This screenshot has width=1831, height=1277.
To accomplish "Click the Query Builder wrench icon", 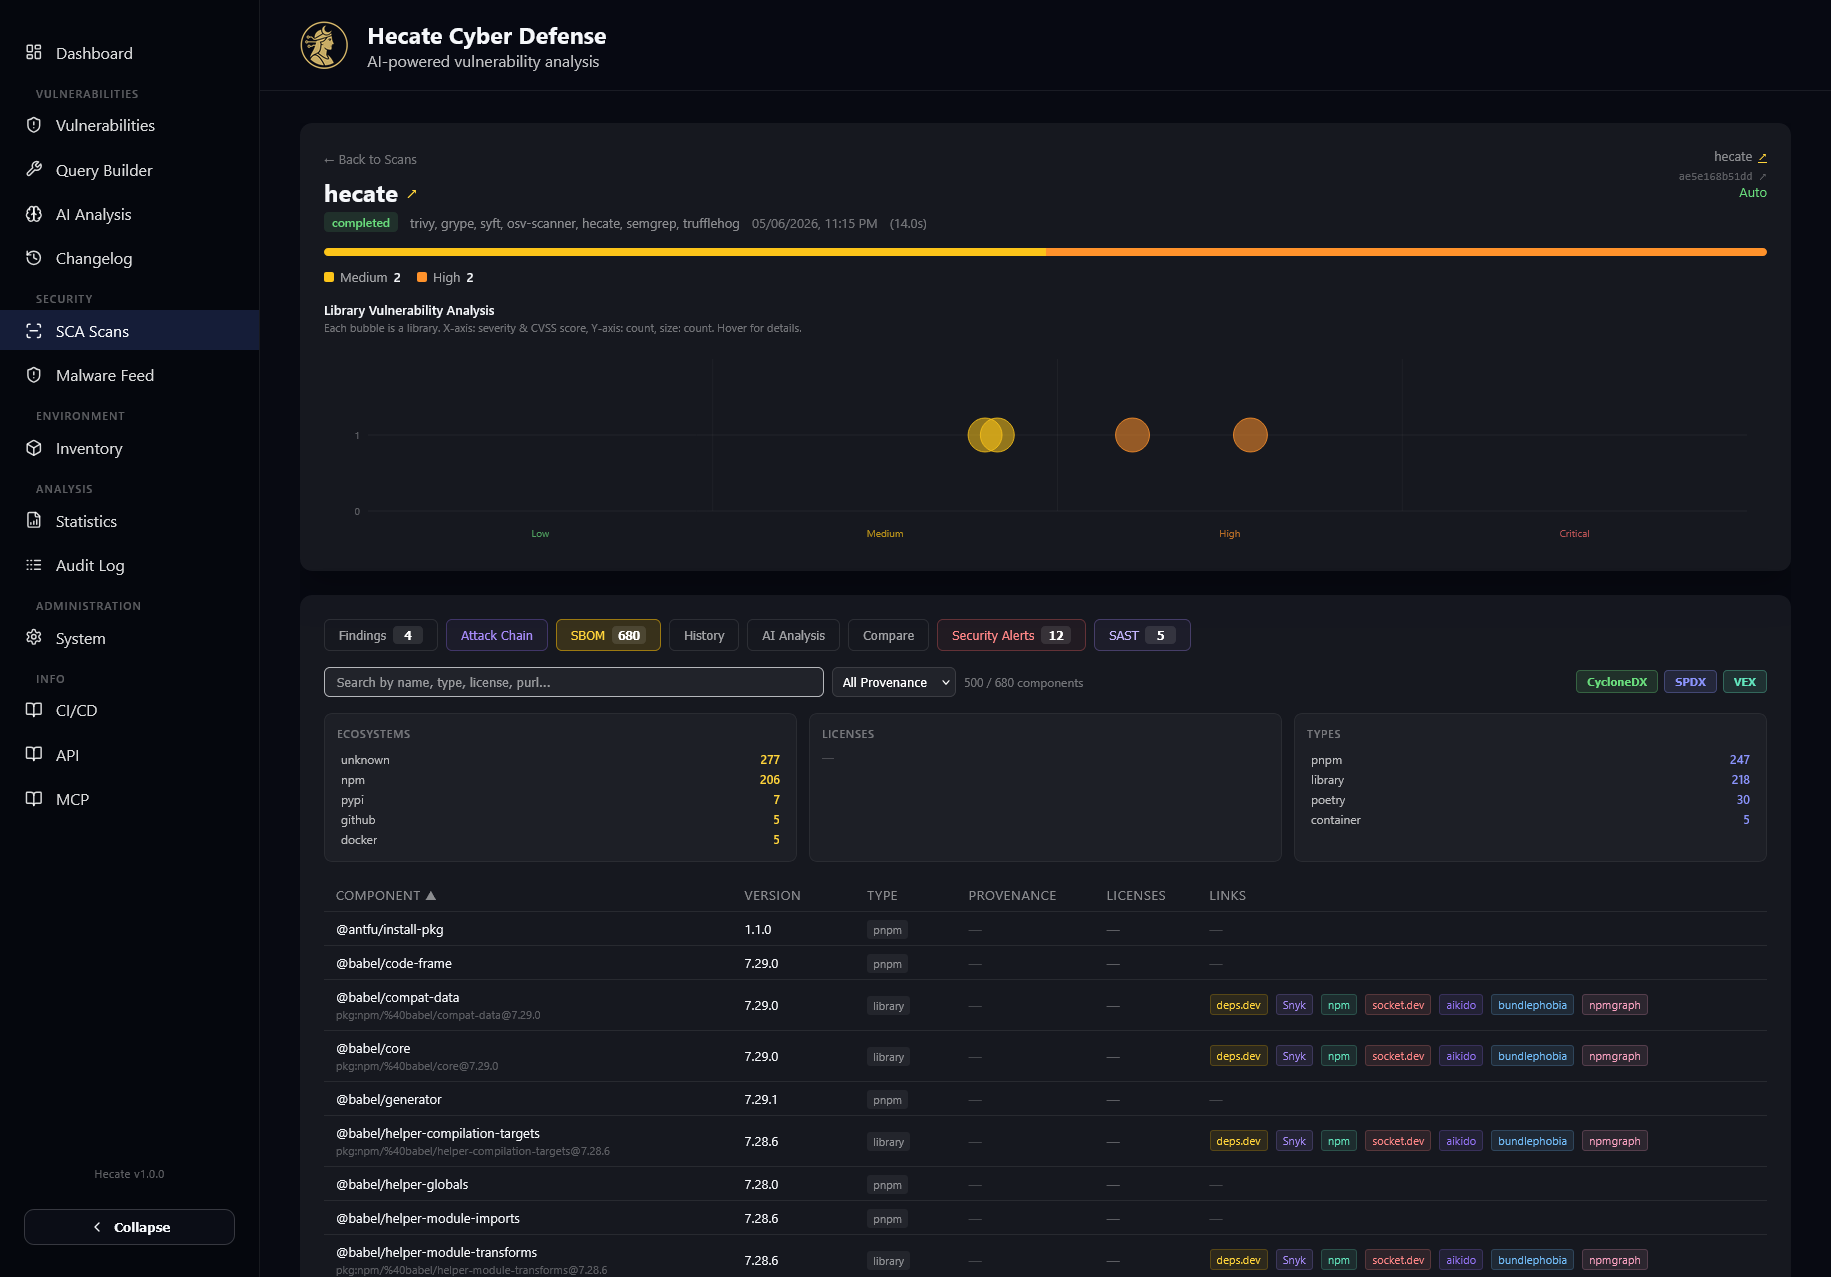I will [x=34, y=169].
